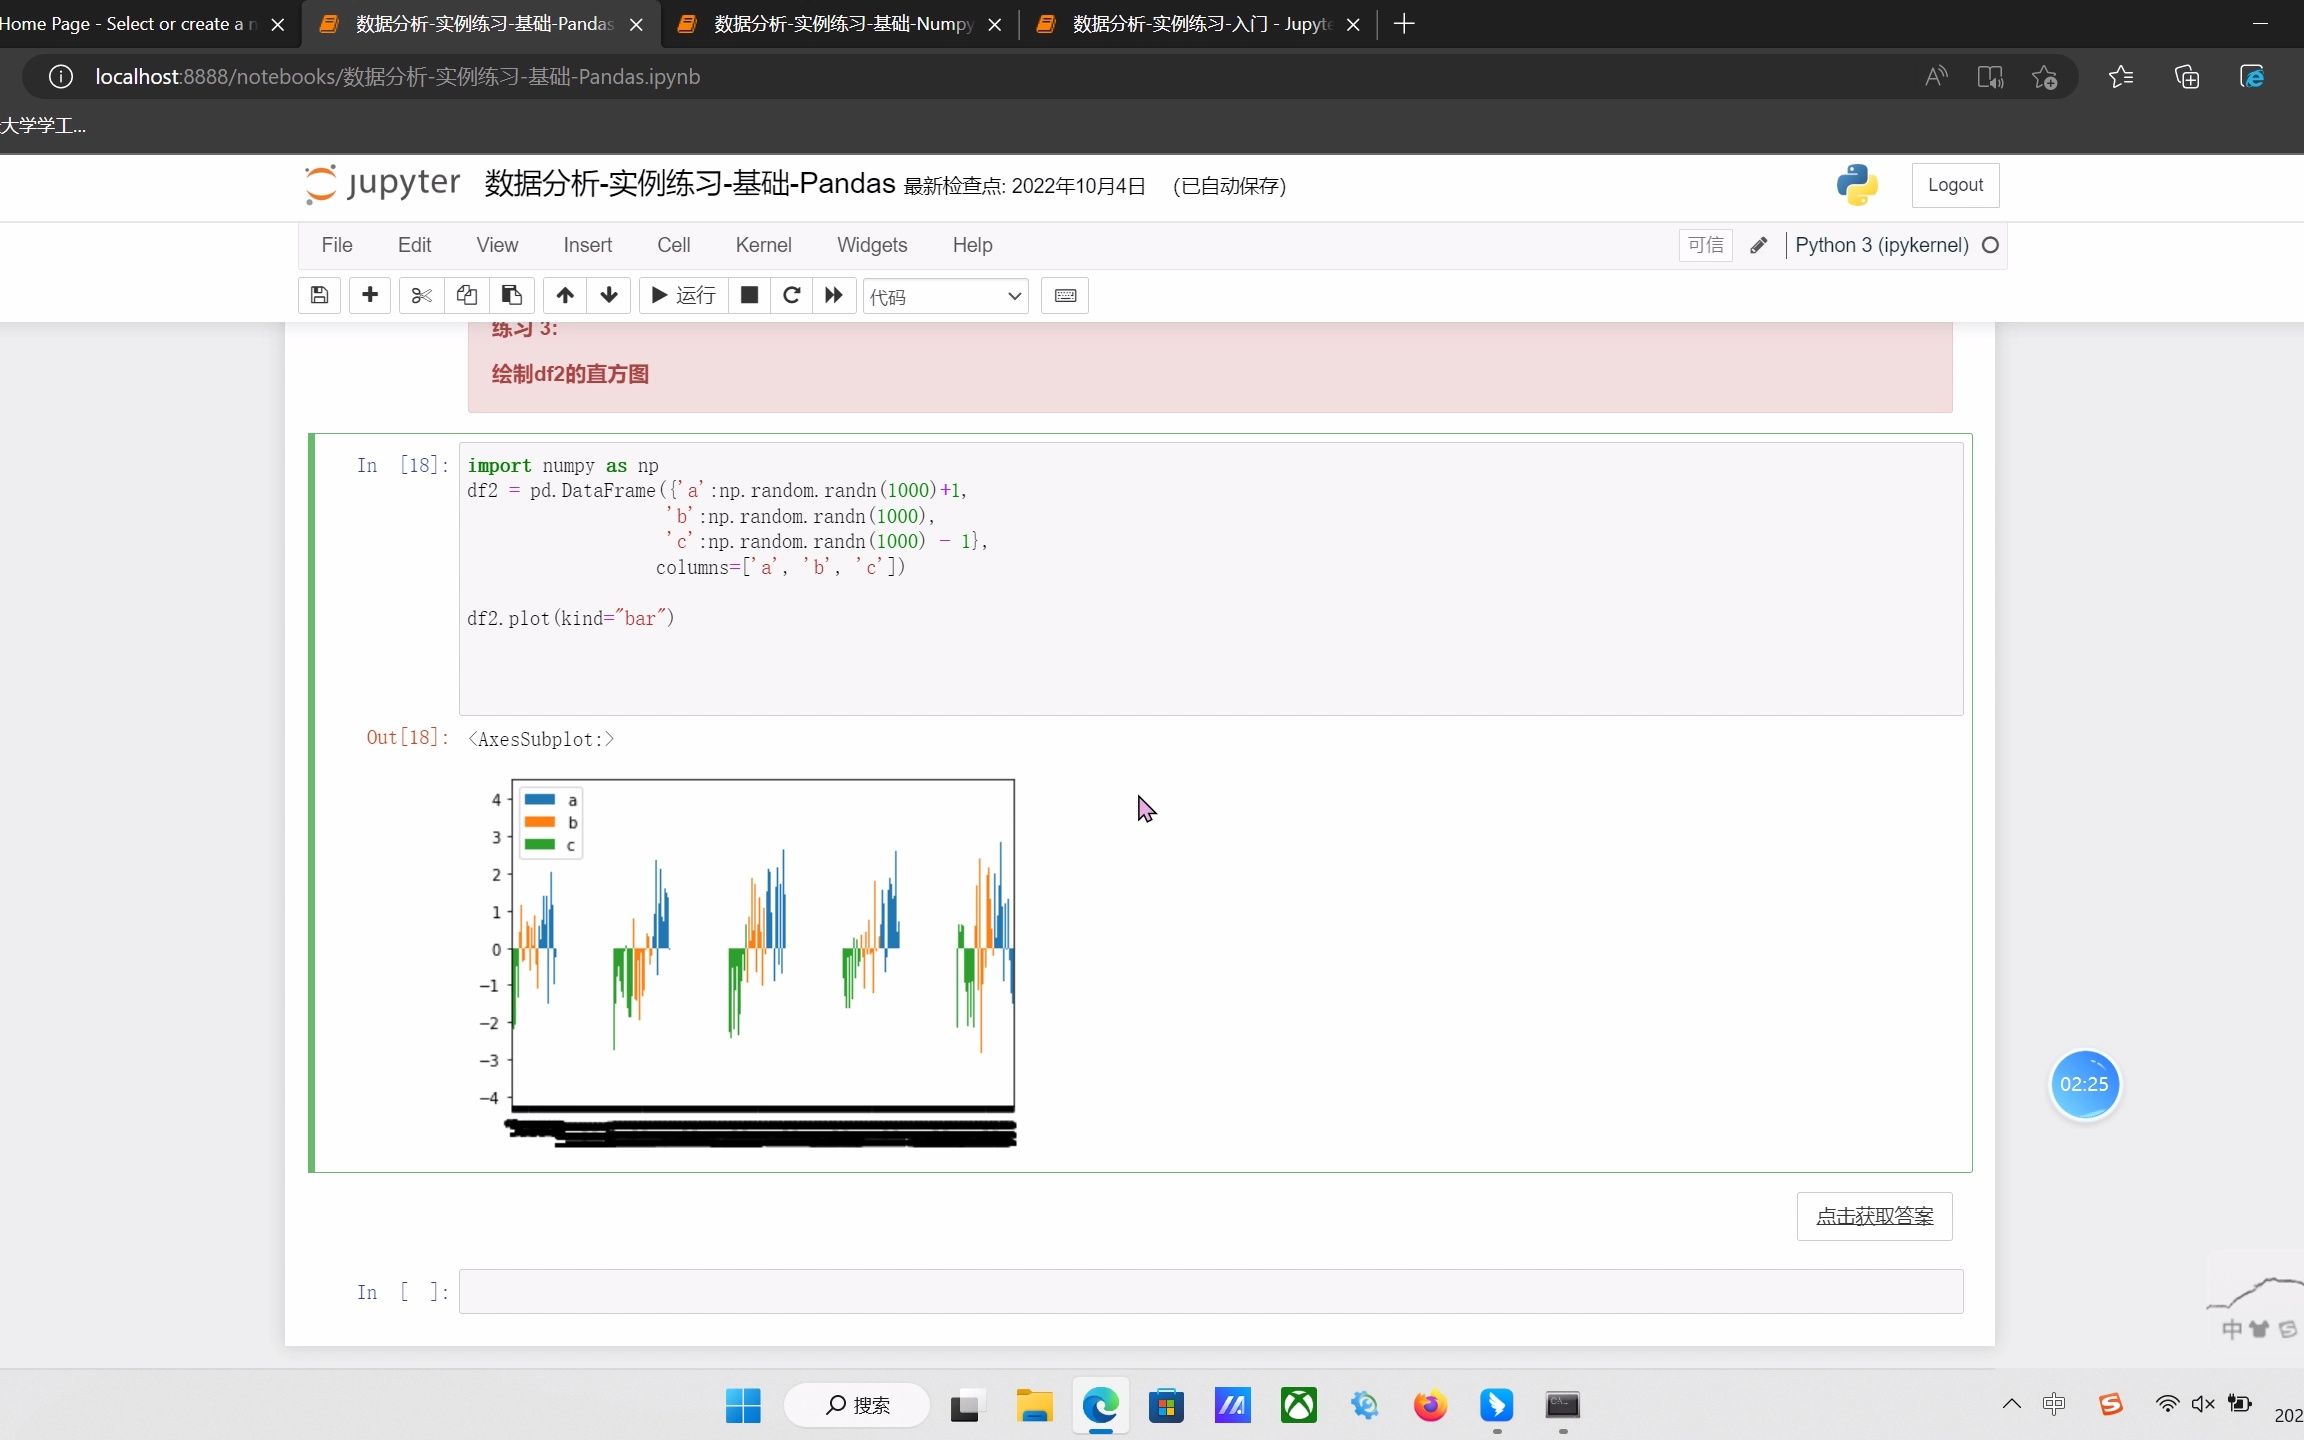This screenshot has height=1440, width=2304.
Task: Cut selected cells with scissors icon
Action: 421,295
